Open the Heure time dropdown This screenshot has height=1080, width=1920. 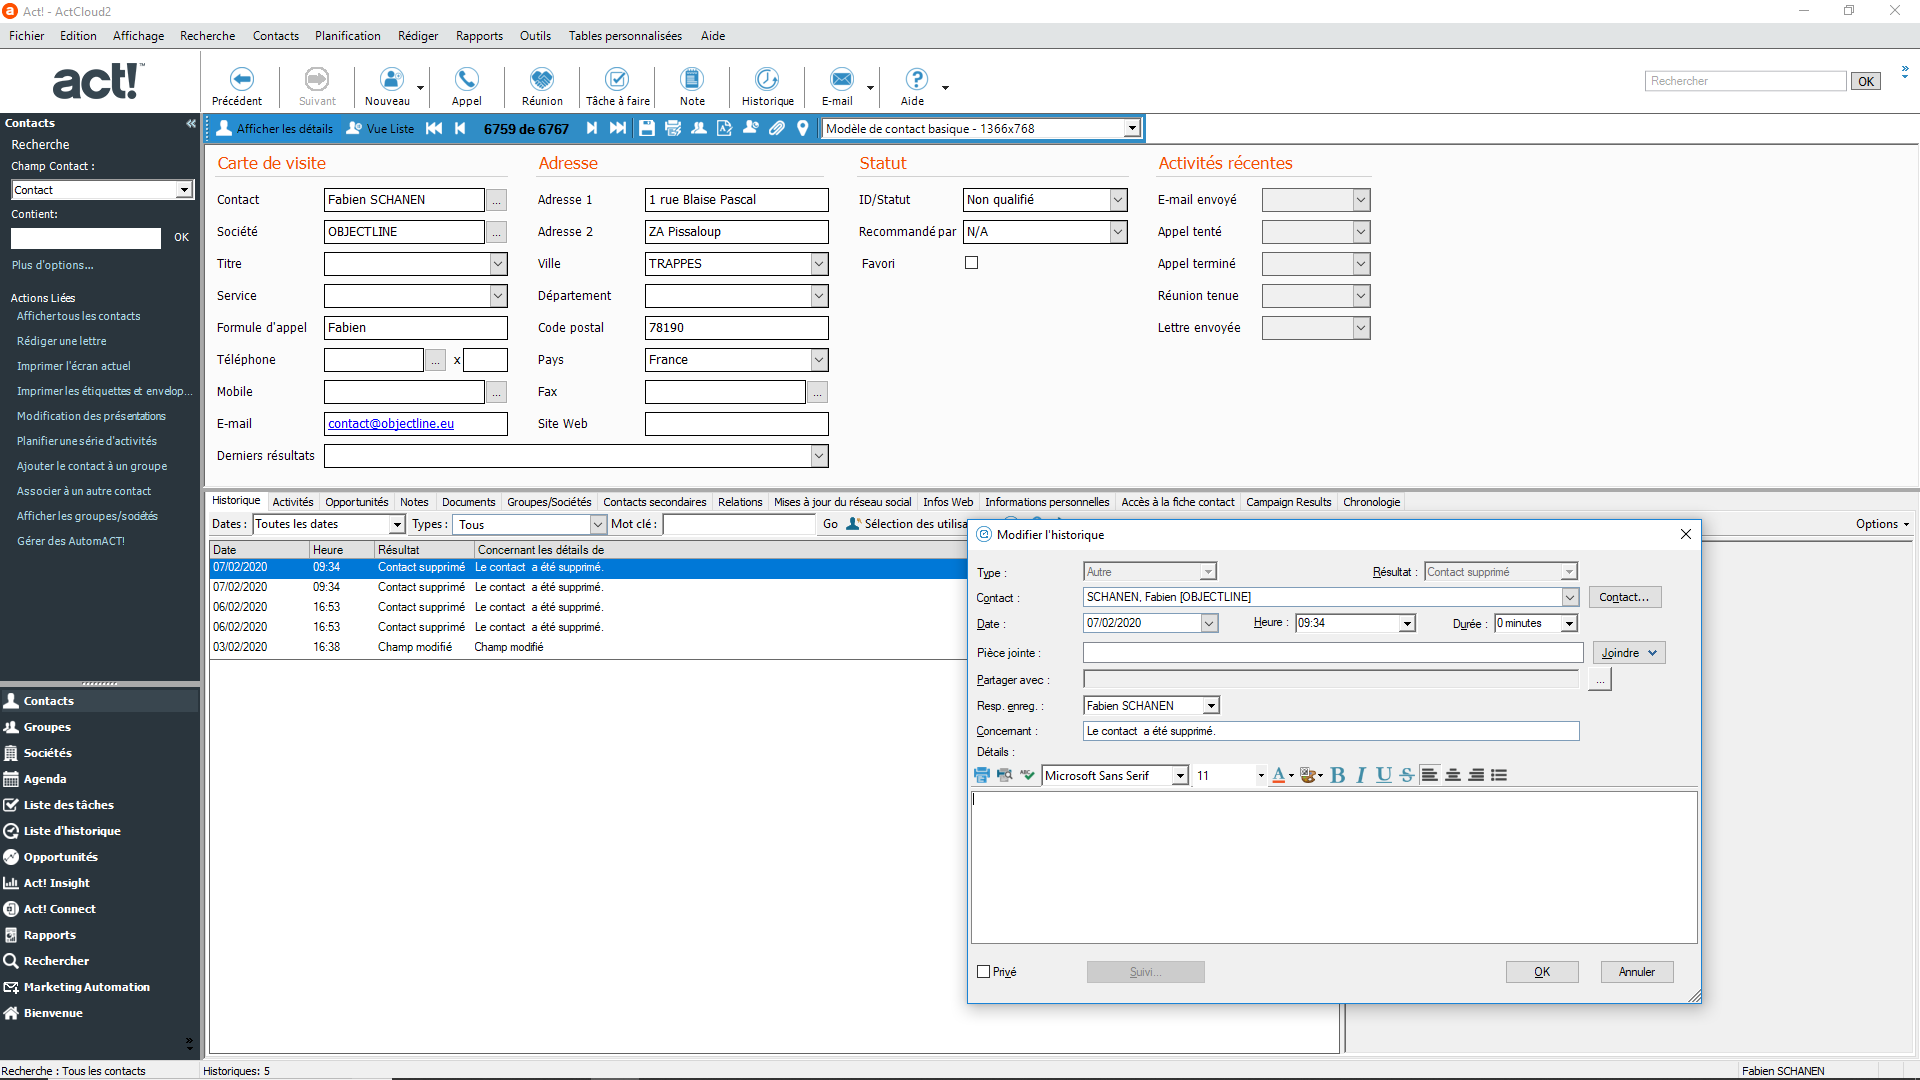(1407, 623)
